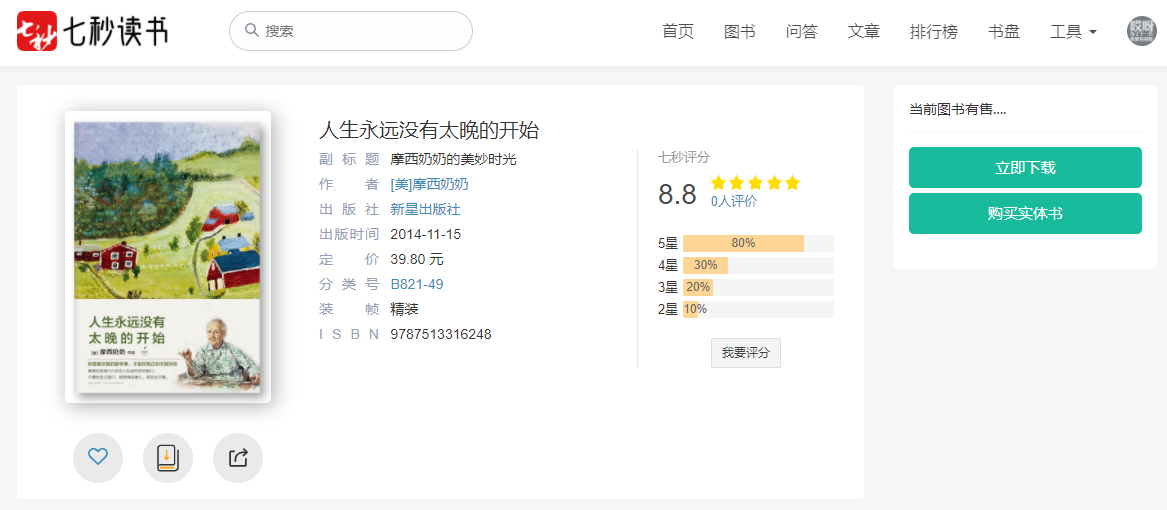The height and width of the screenshot is (510, 1167).
Task: Click the 购买实体书 button
Action: [1025, 214]
